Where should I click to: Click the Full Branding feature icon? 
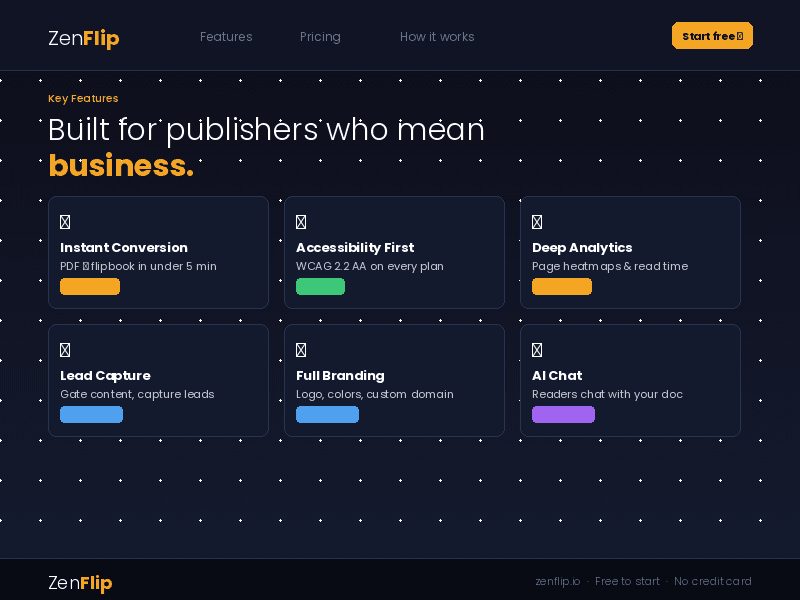pos(301,349)
